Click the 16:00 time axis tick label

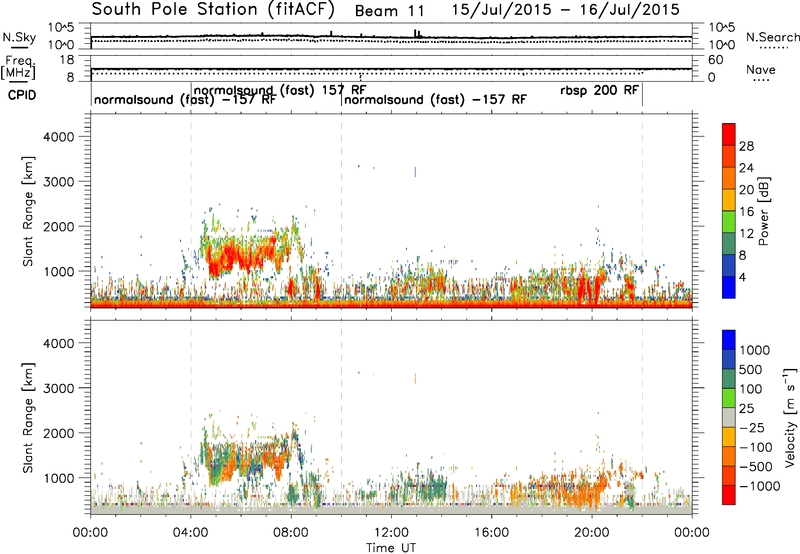[x=491, y=533]
